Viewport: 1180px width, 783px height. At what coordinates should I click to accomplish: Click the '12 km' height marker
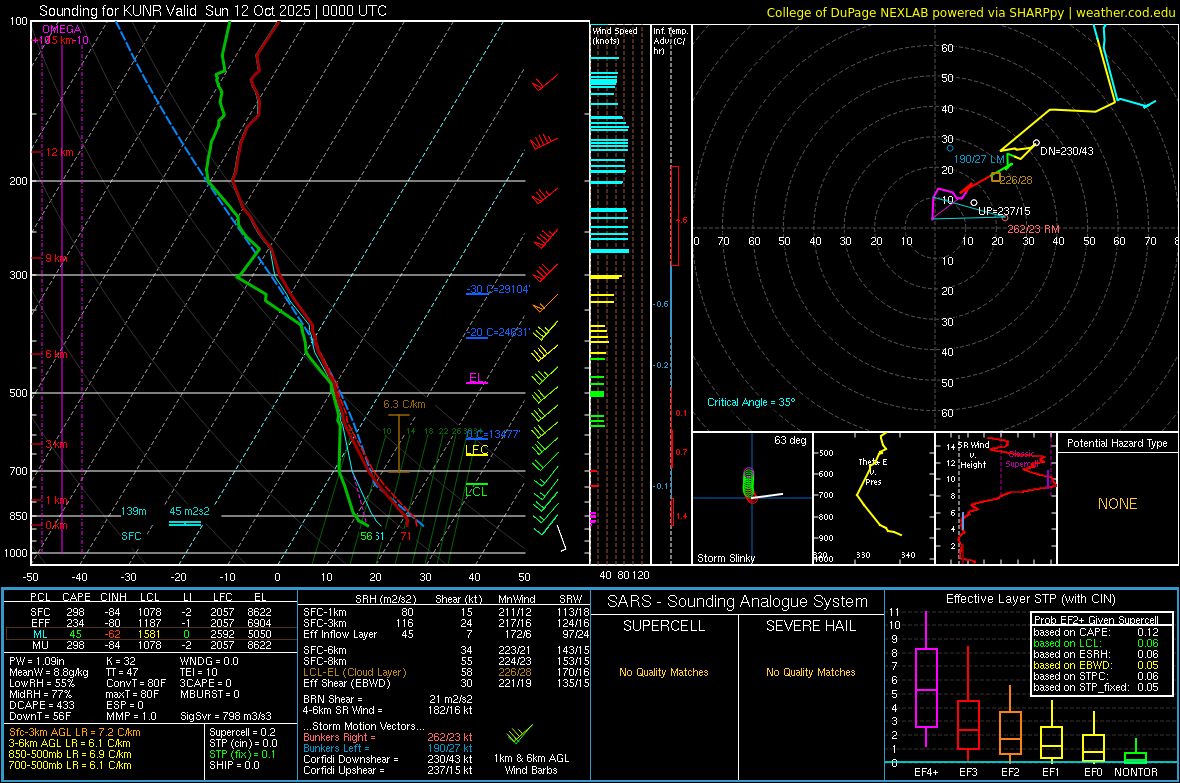[59, 152]
